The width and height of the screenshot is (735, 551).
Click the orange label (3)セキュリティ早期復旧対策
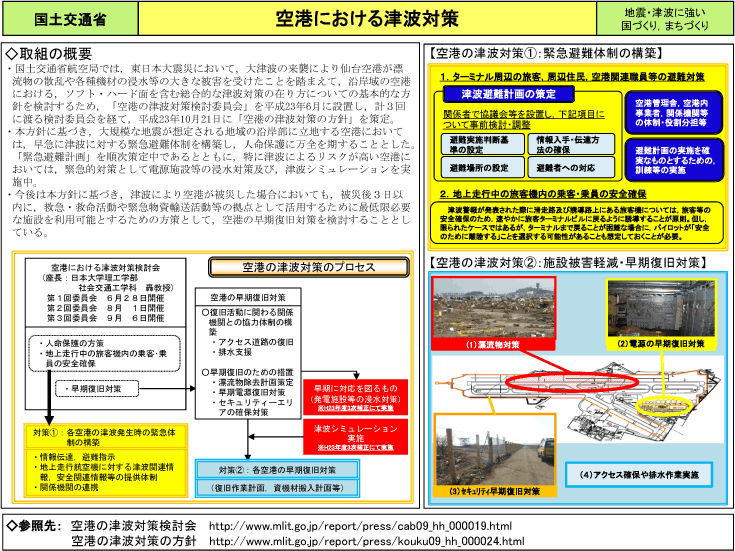point(495,491)
